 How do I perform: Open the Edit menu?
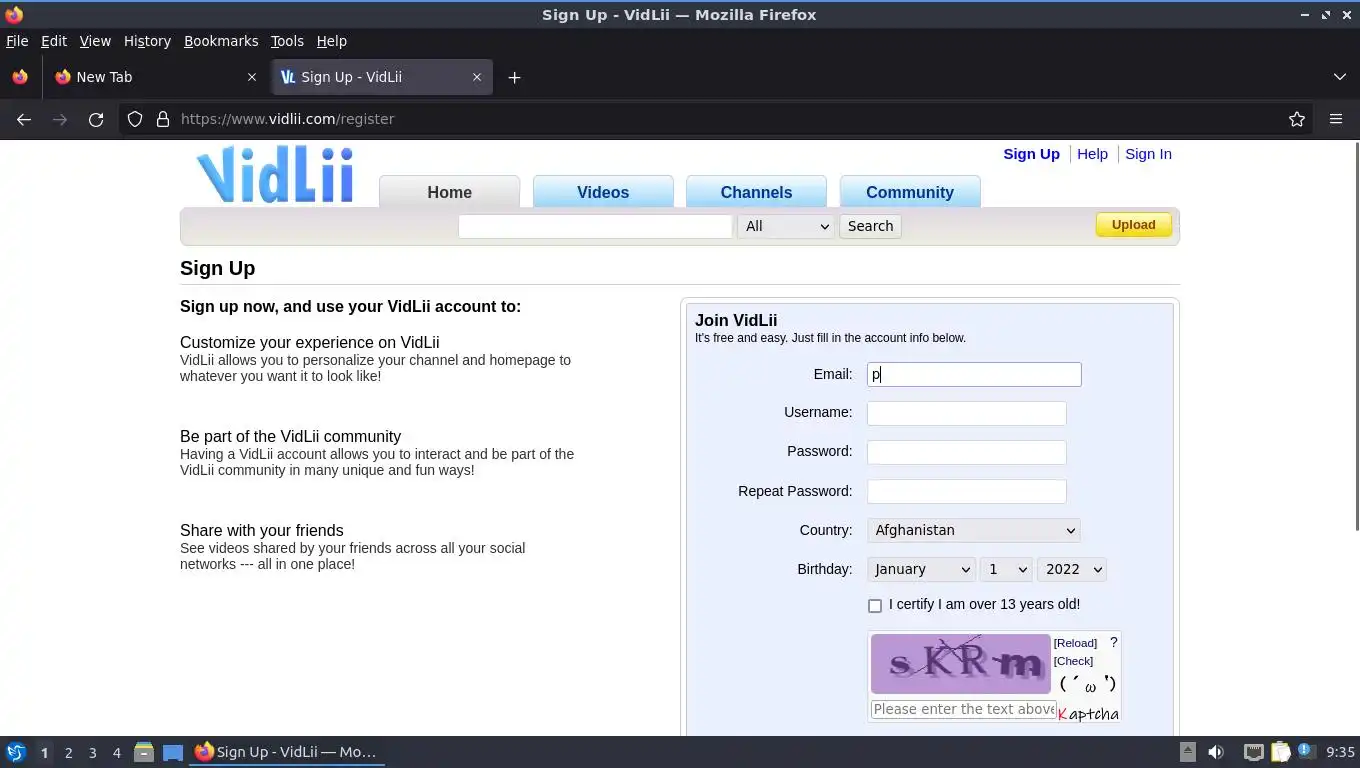[53, 41]
